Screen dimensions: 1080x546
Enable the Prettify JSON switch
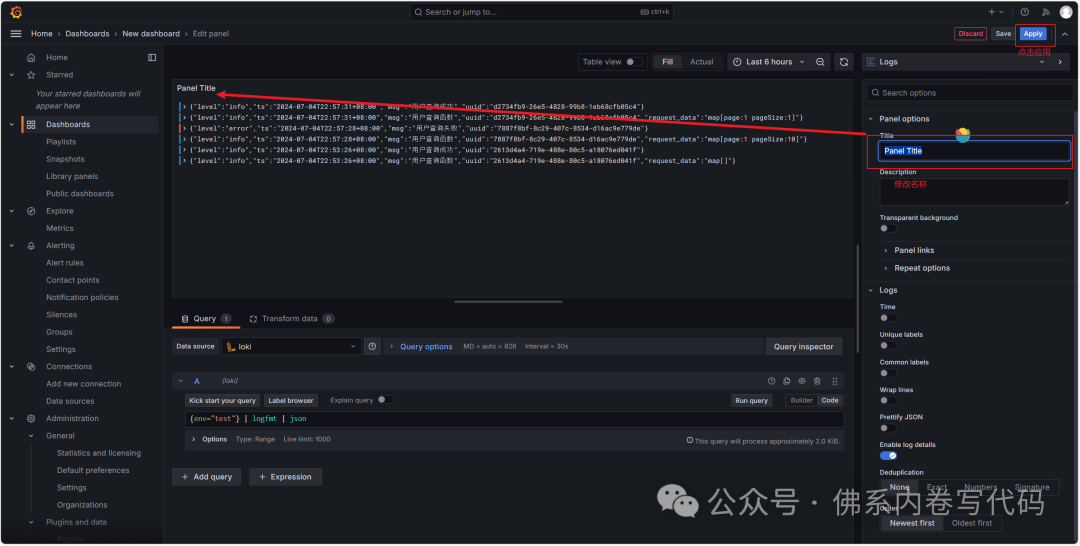click(888, 428)
